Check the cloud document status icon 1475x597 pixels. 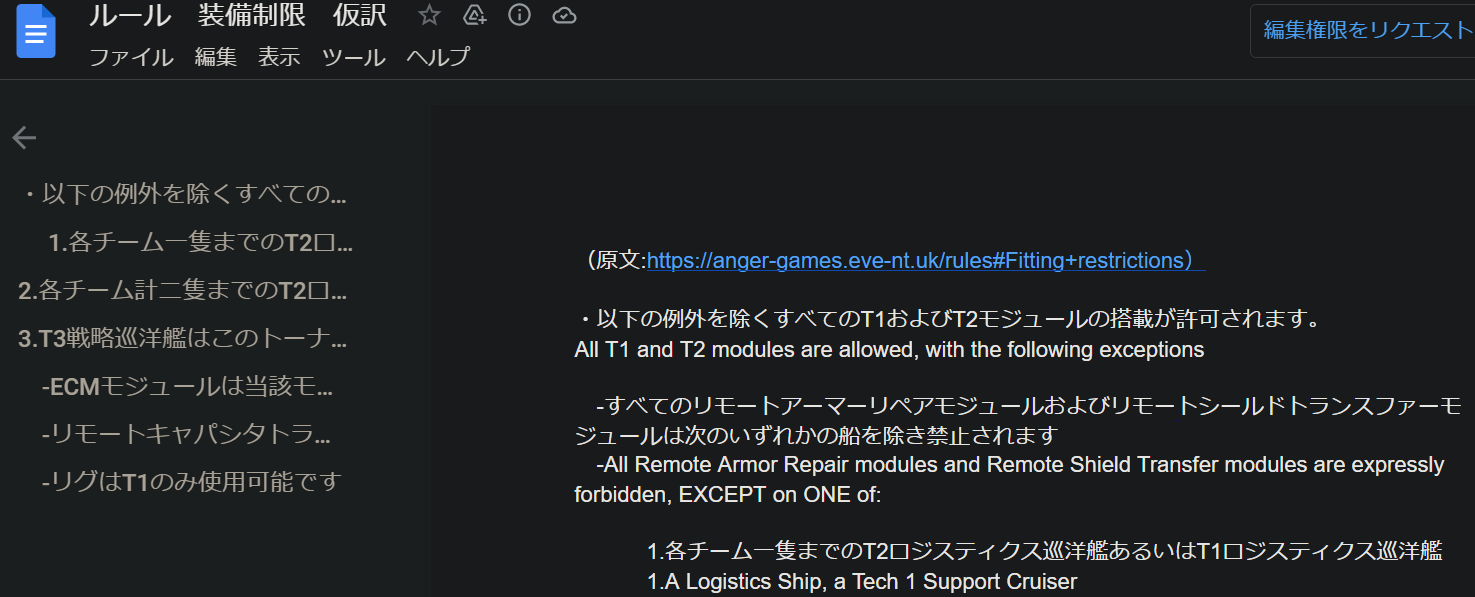tap(564, 15)
